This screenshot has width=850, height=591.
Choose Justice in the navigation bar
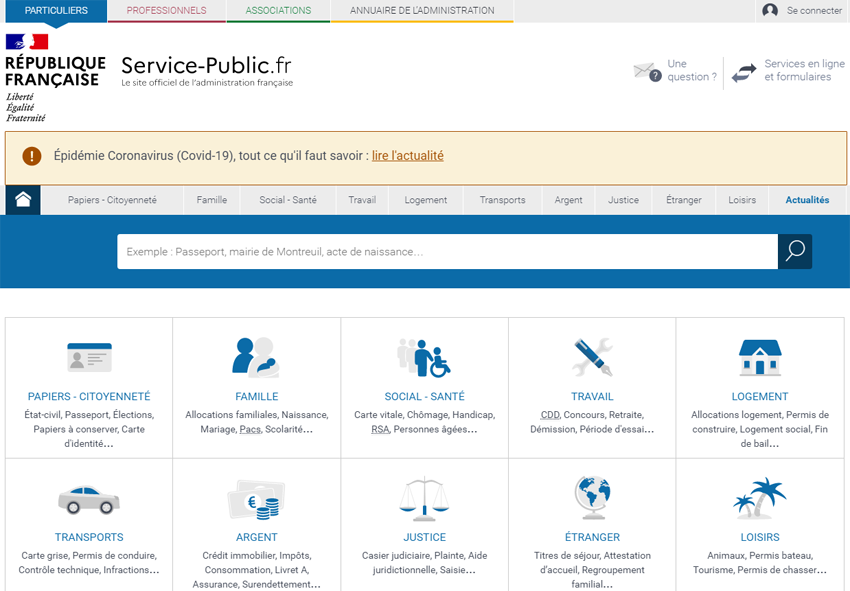623,200
